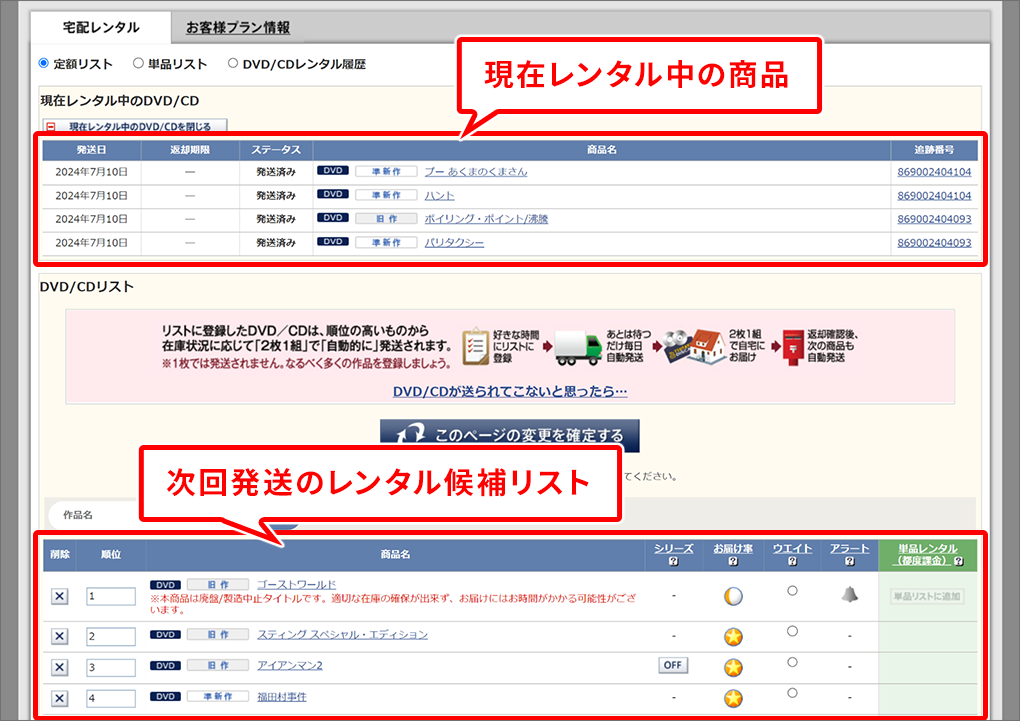Click the help icon under ウエイト header

[x=791, y=562]
